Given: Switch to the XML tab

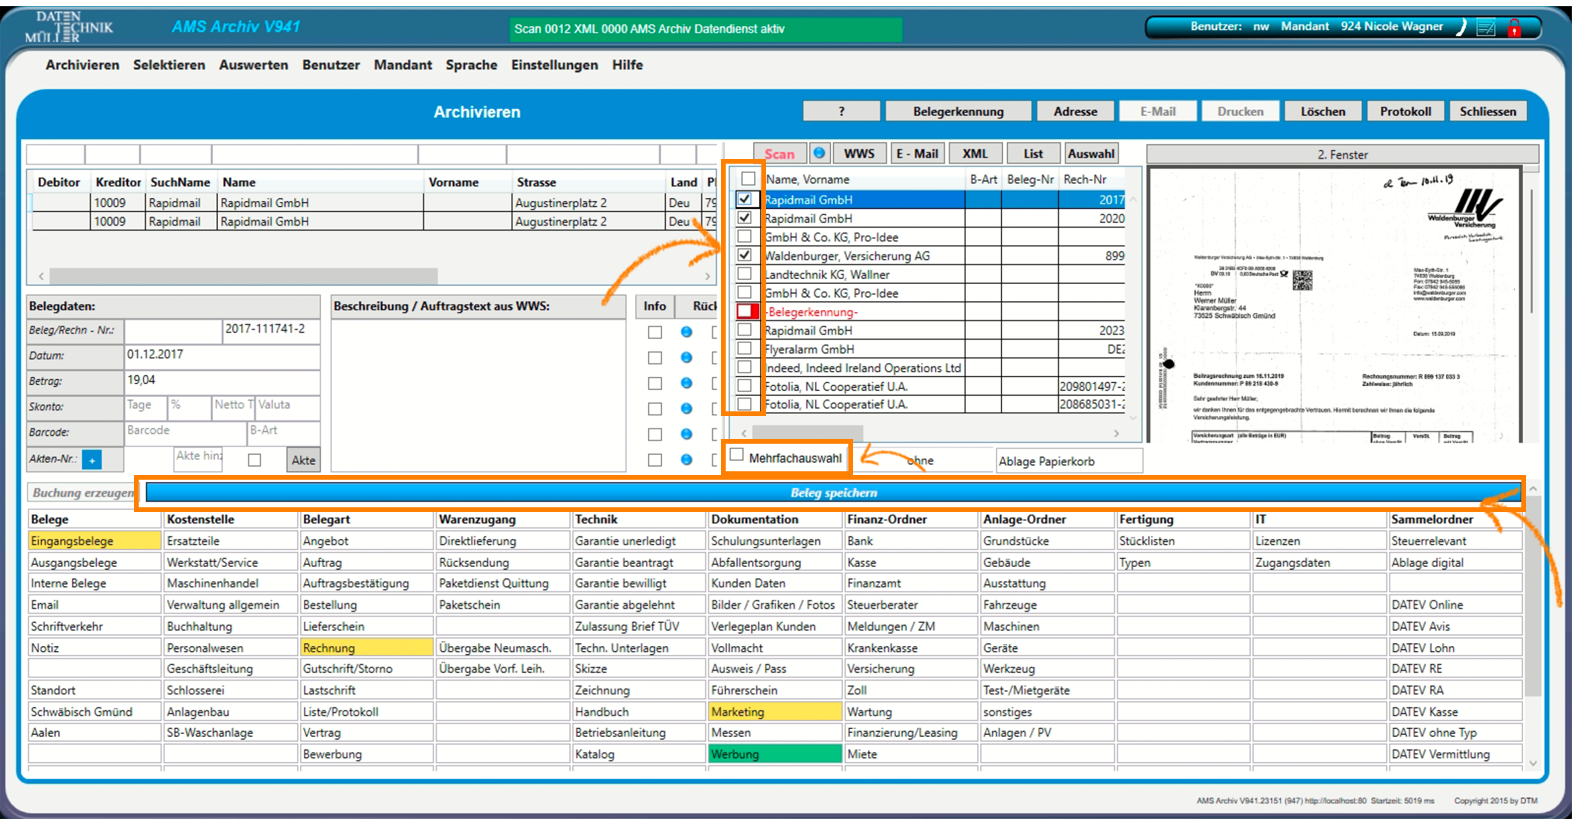Looking at the screenshot, I should point(975,154).
